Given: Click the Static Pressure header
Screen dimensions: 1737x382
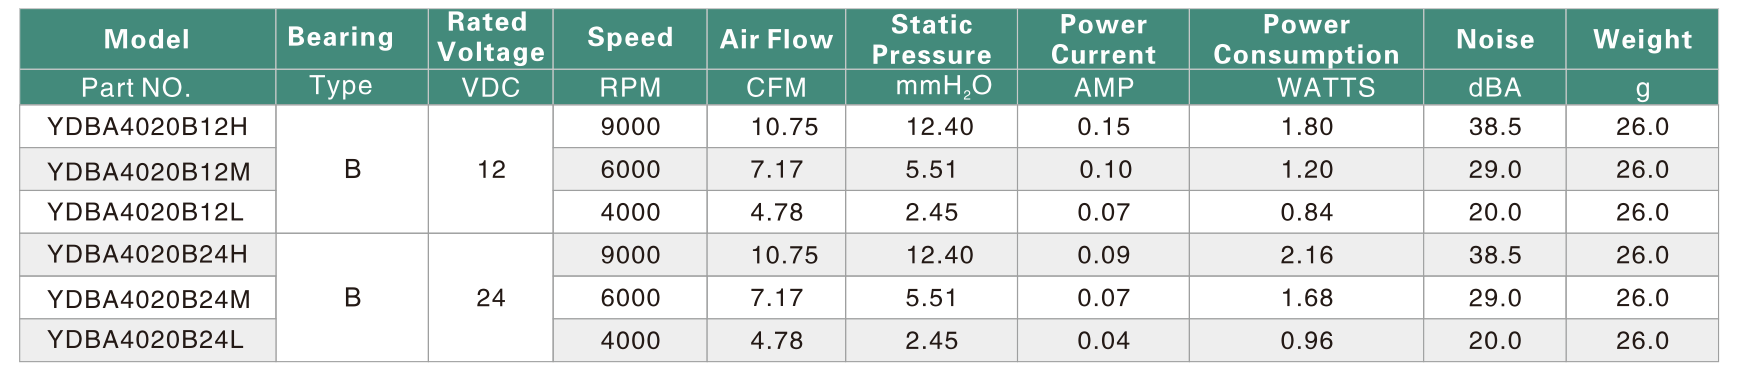Looking at the screenshot, I should [x=931, y=39].
